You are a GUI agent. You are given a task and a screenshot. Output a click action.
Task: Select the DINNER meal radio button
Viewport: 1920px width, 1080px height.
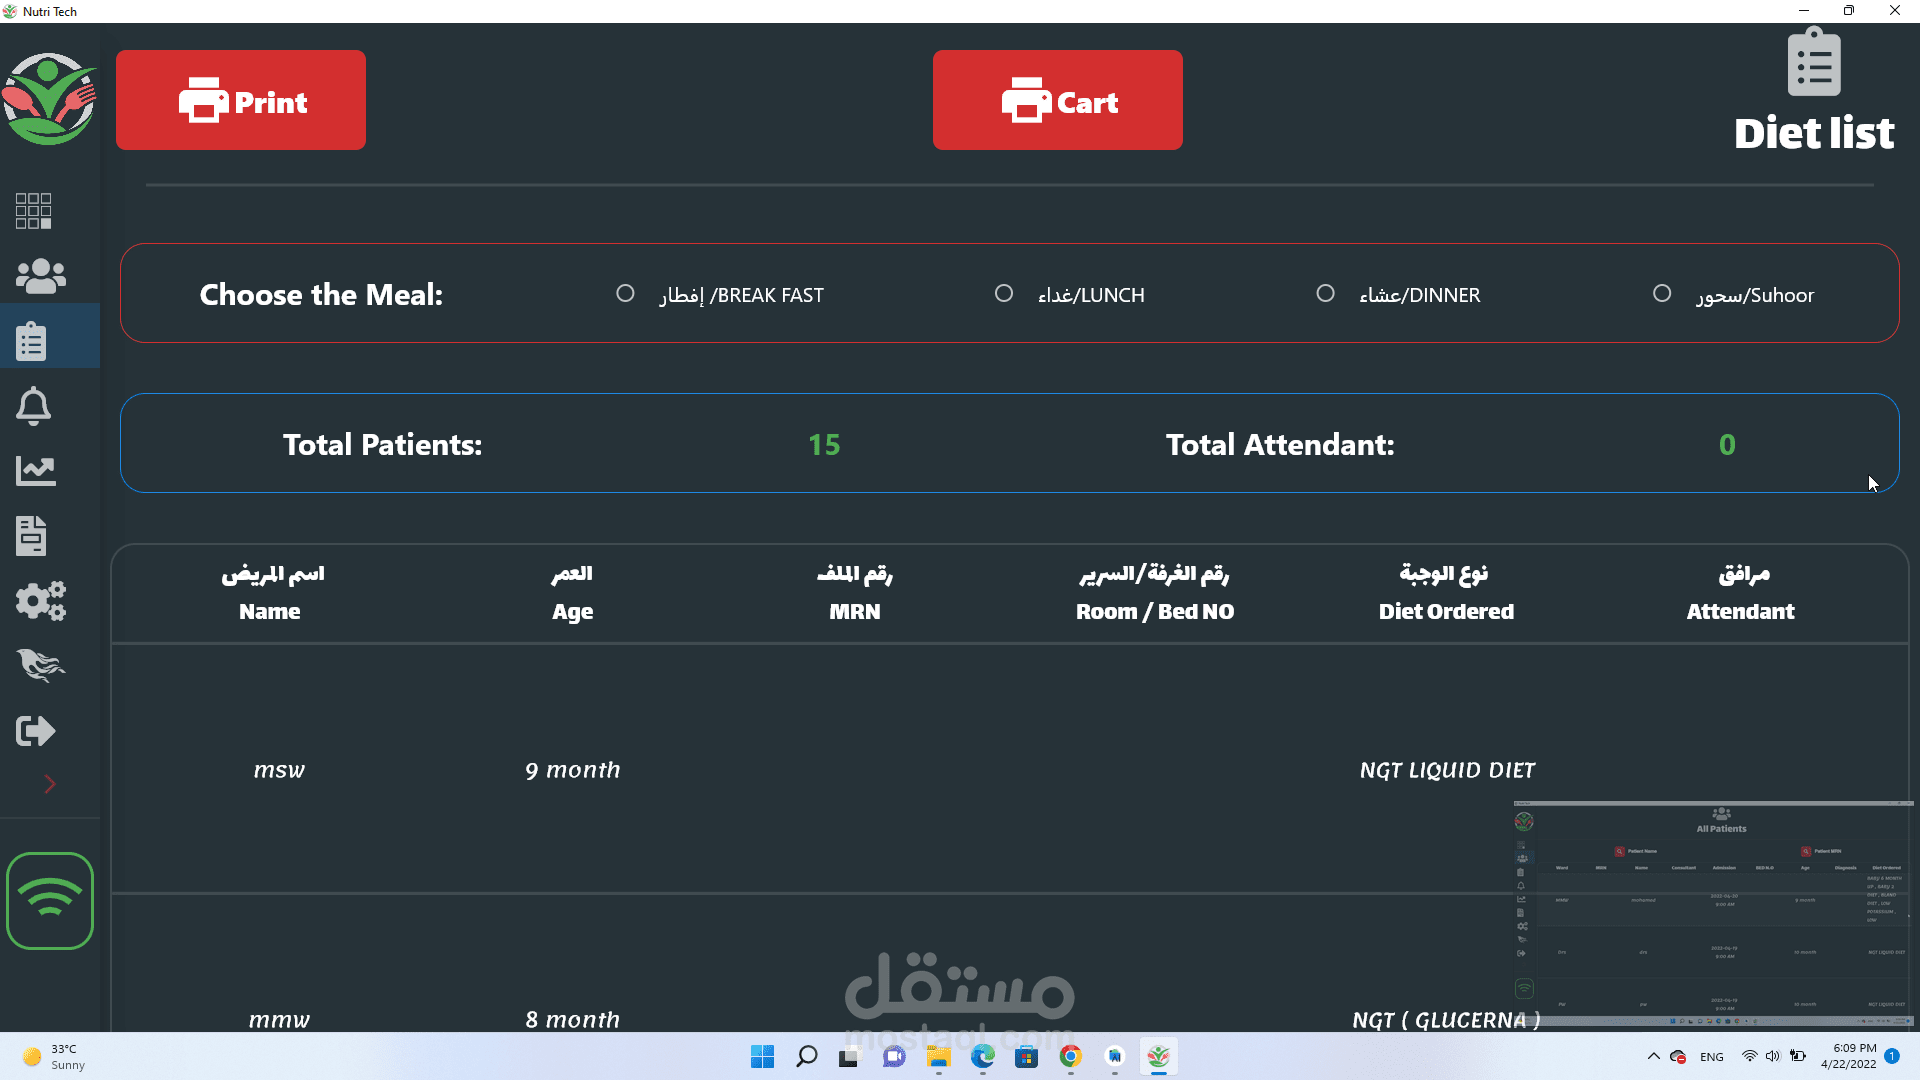coord(1325,294)
